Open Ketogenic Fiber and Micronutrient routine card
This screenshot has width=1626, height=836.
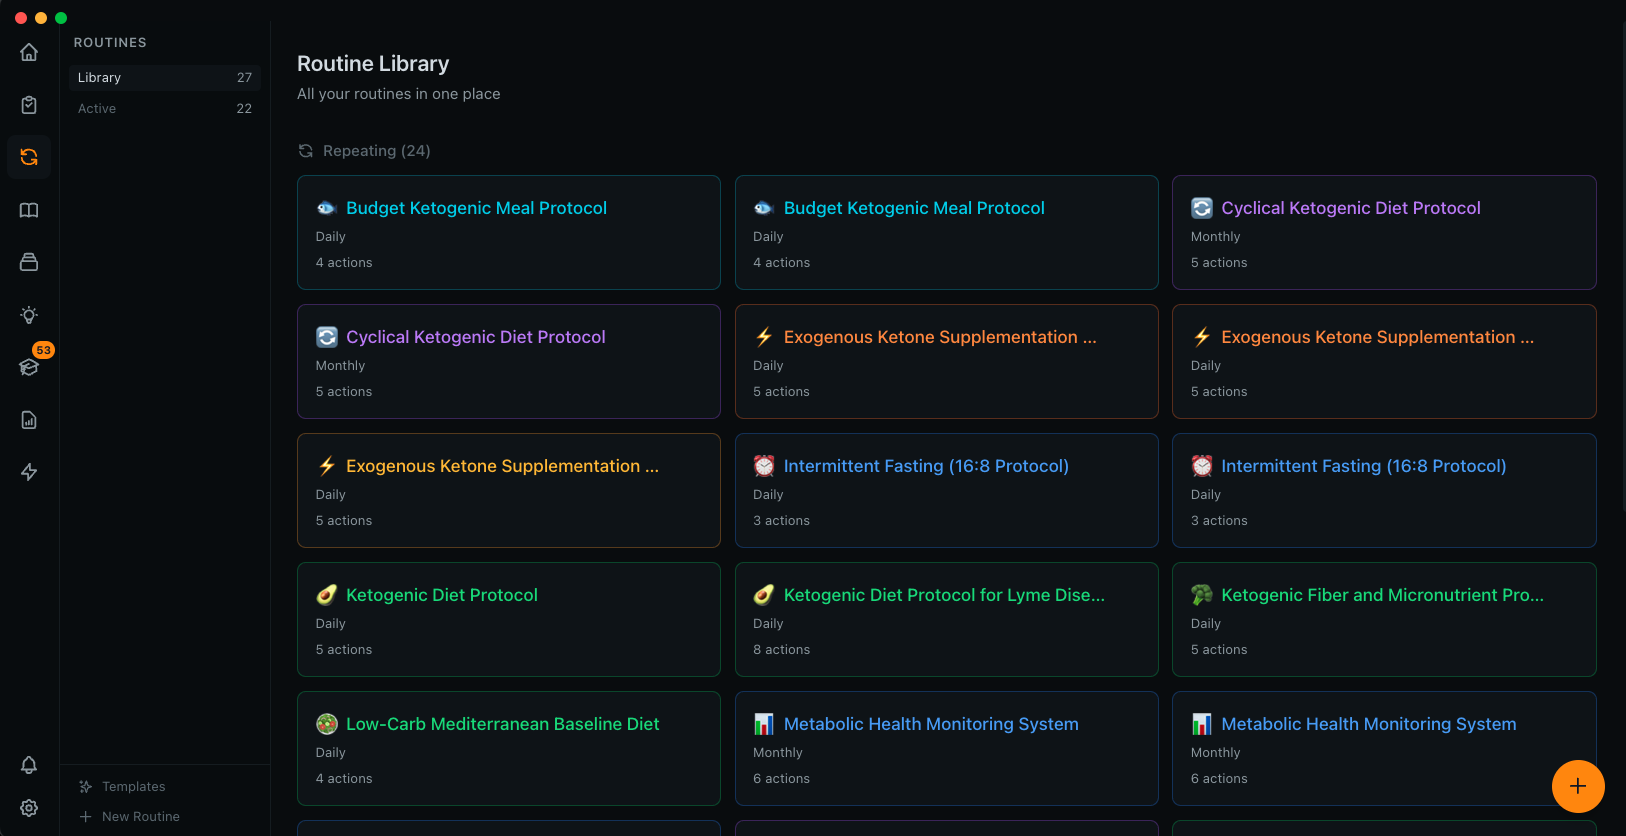click(1383, 619)
